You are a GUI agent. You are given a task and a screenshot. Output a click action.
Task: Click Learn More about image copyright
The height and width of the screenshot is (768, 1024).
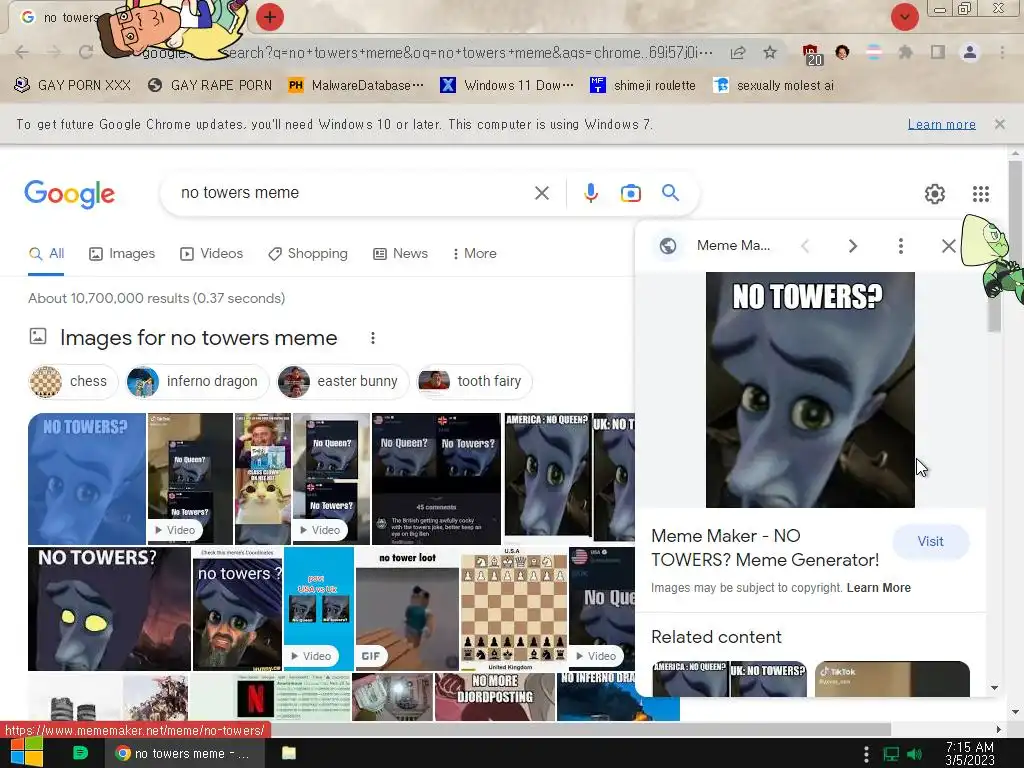(878, 588)
